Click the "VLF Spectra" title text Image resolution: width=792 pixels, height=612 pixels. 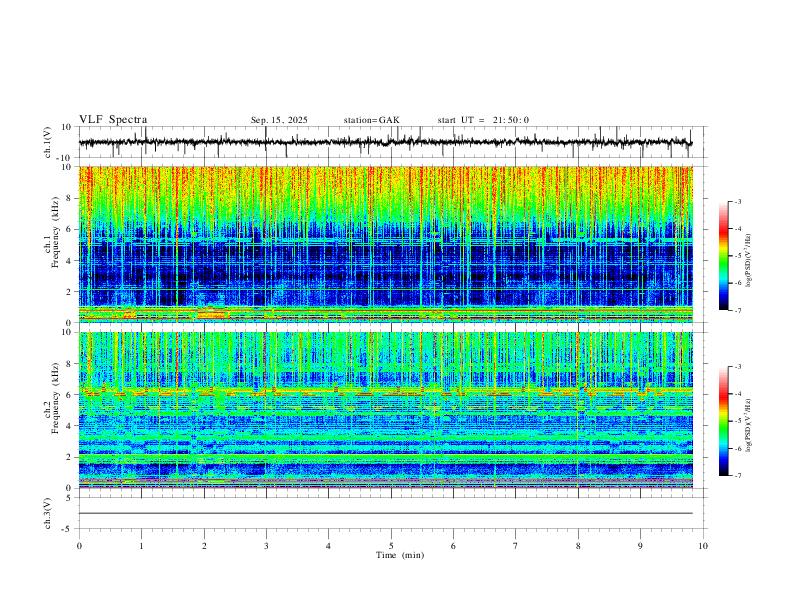coord(113,120)
